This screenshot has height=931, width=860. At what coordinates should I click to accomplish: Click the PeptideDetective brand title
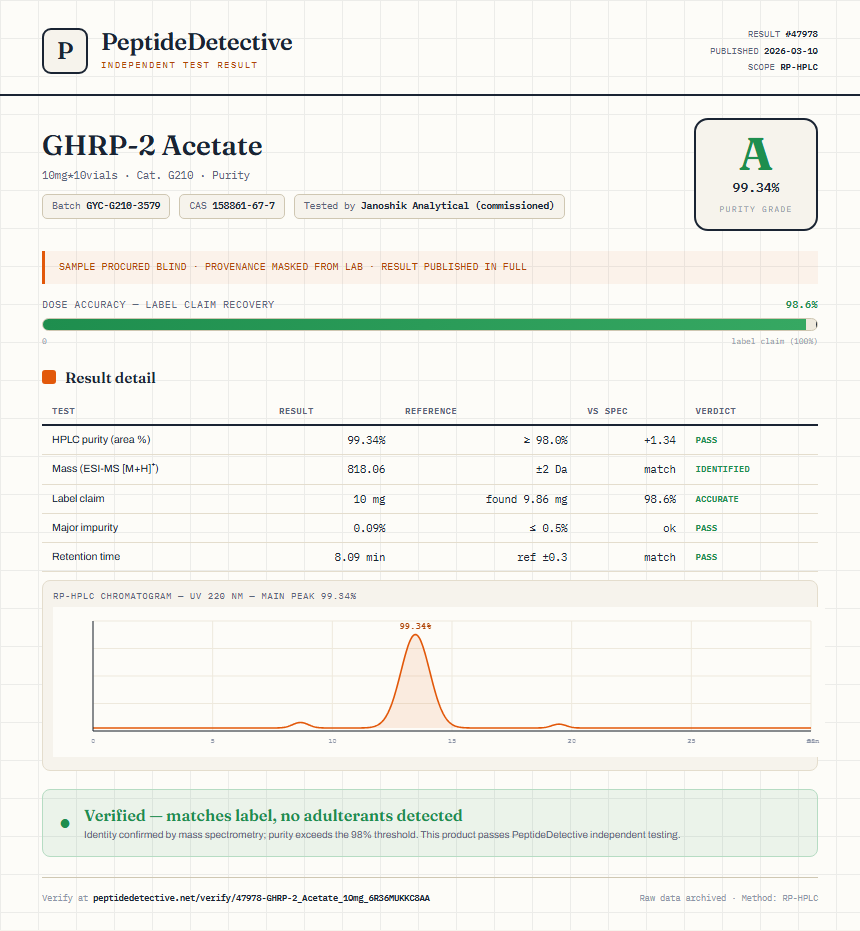tap(197, 43)
